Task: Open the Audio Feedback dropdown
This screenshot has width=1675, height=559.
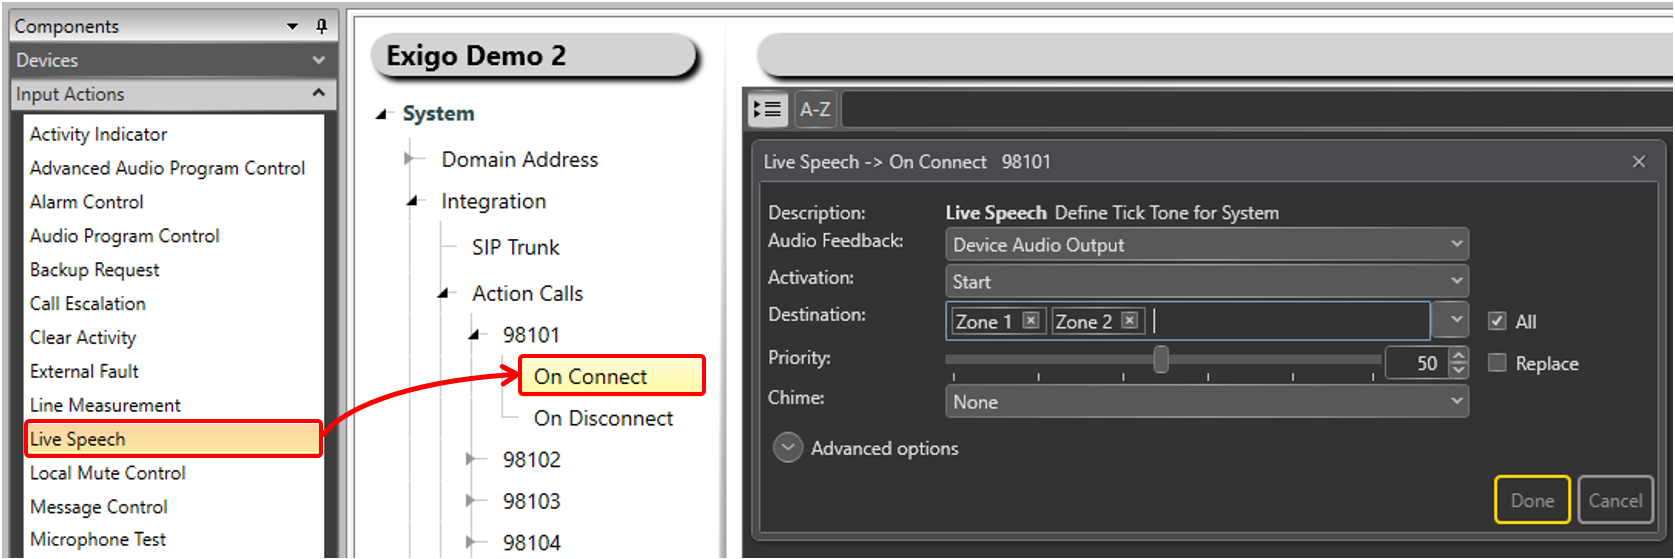Action: click(1456, 244)
